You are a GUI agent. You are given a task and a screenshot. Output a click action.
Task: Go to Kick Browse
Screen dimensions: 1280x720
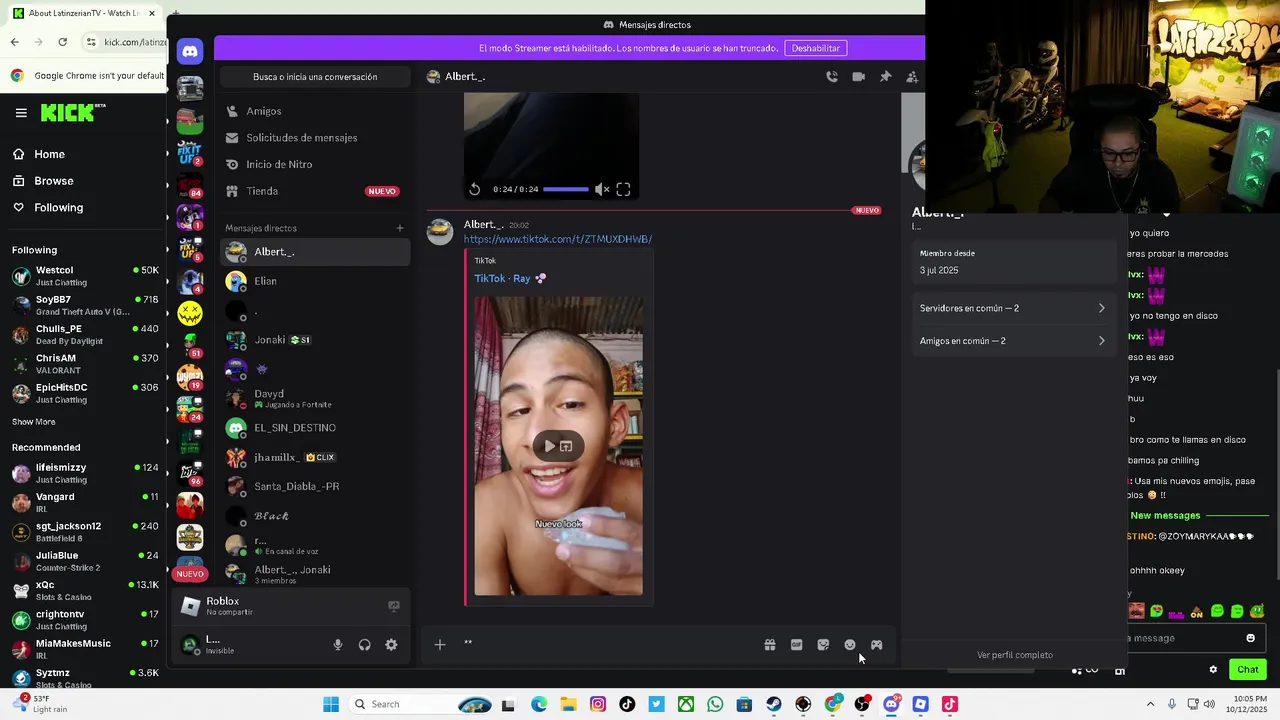click(x=53, y=181)
